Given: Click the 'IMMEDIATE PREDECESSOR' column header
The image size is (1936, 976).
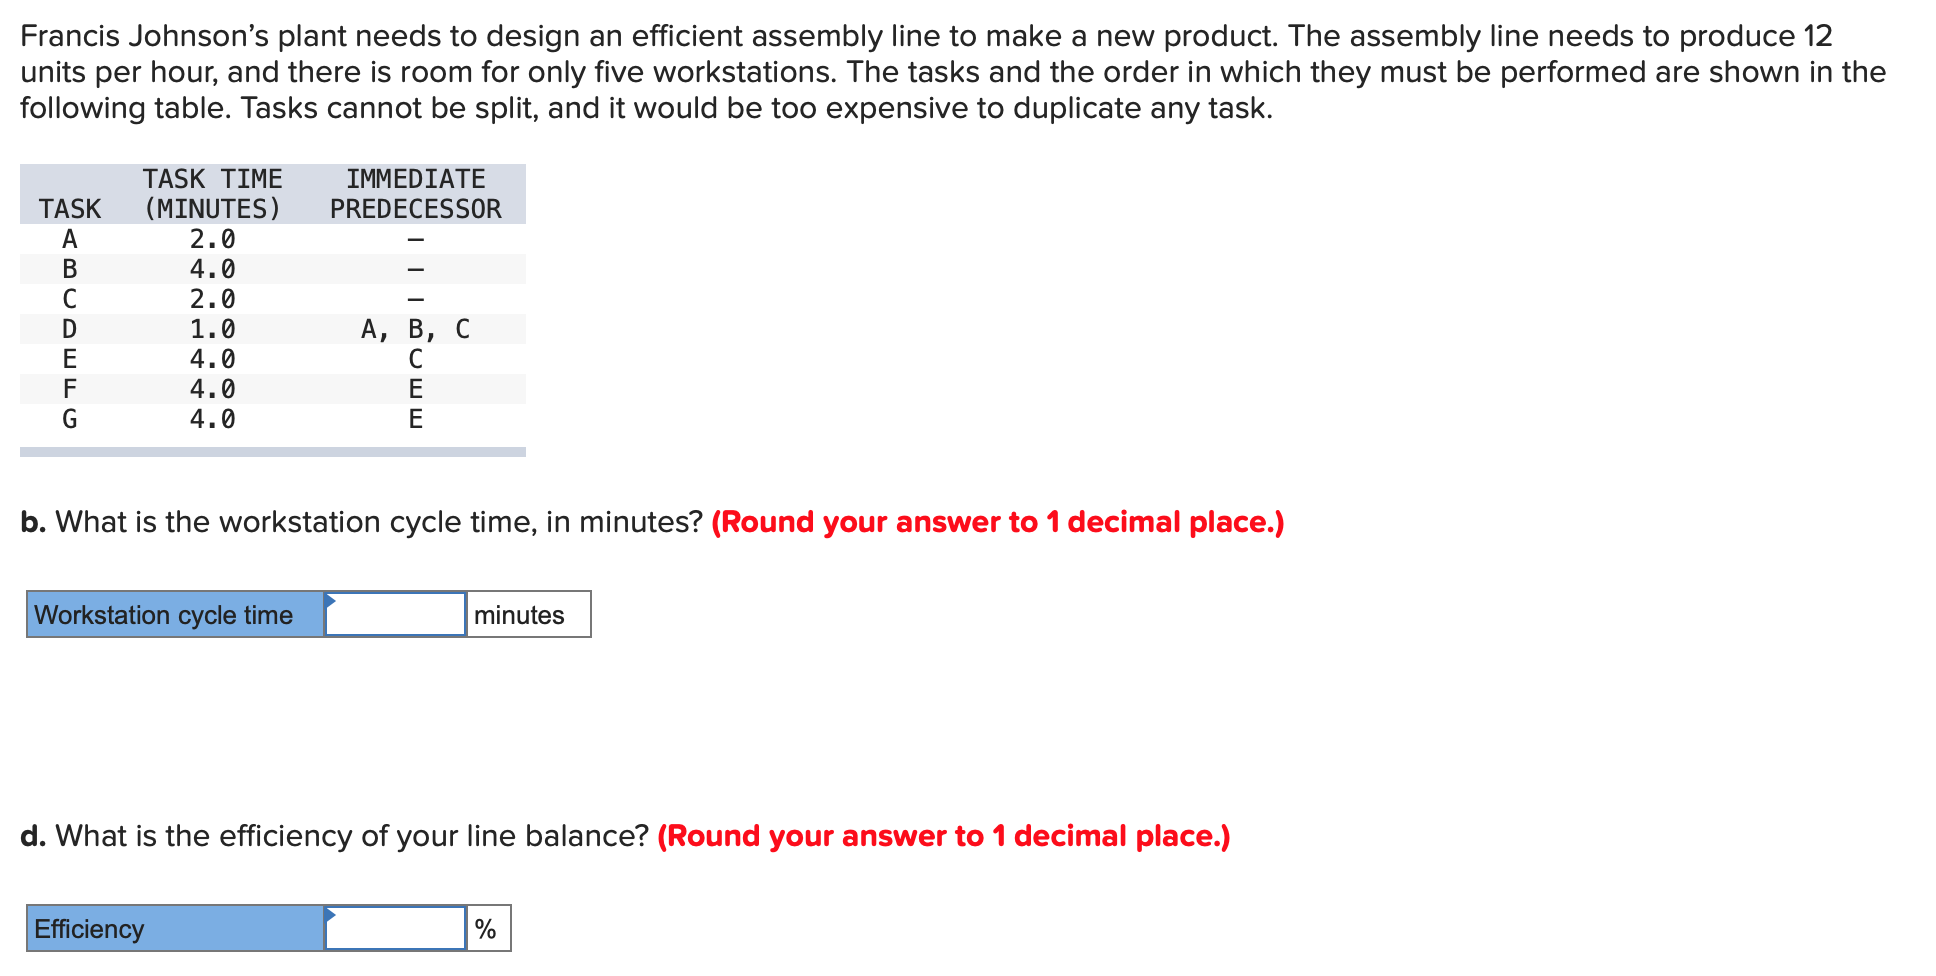Looking at the screenshot, I should [415, 194].
